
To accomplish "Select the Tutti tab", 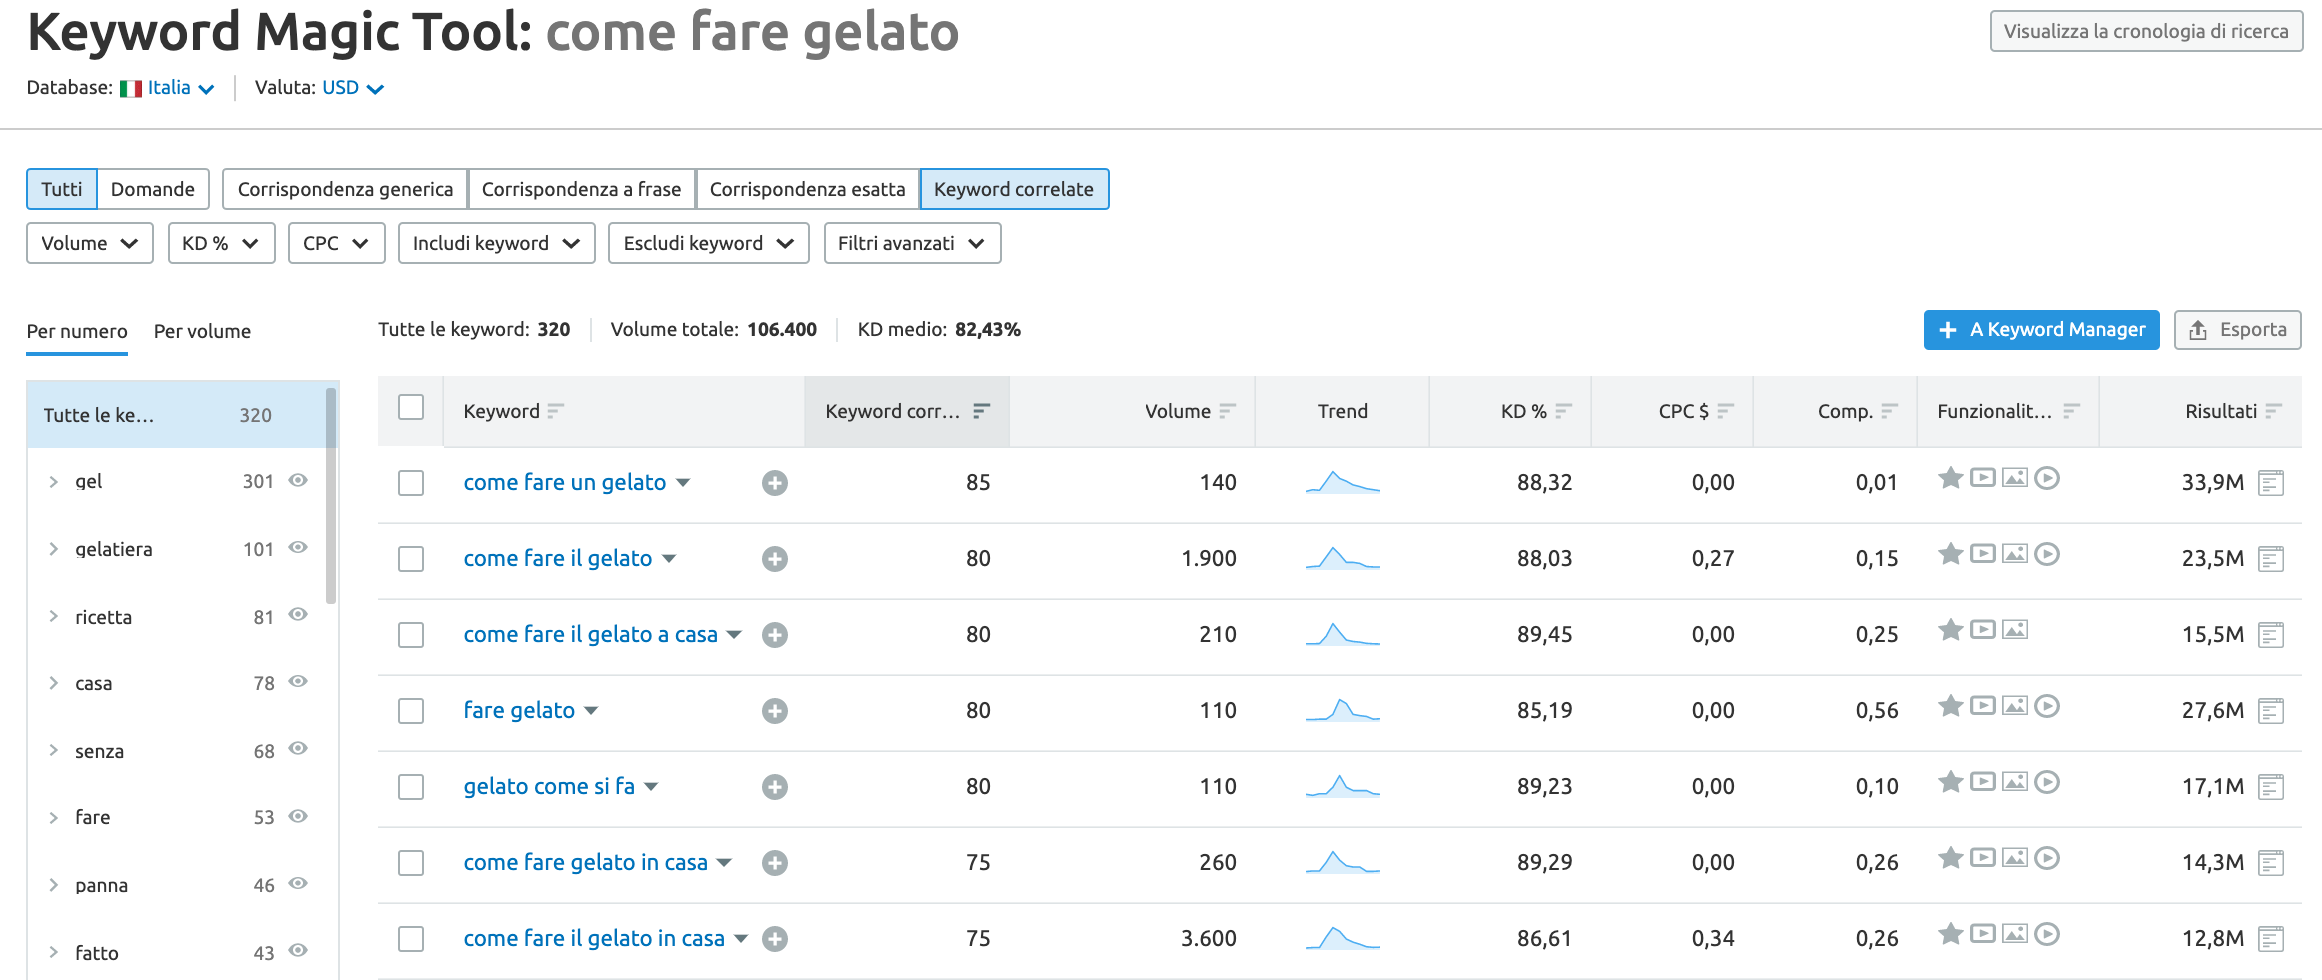I will [62, 189].
